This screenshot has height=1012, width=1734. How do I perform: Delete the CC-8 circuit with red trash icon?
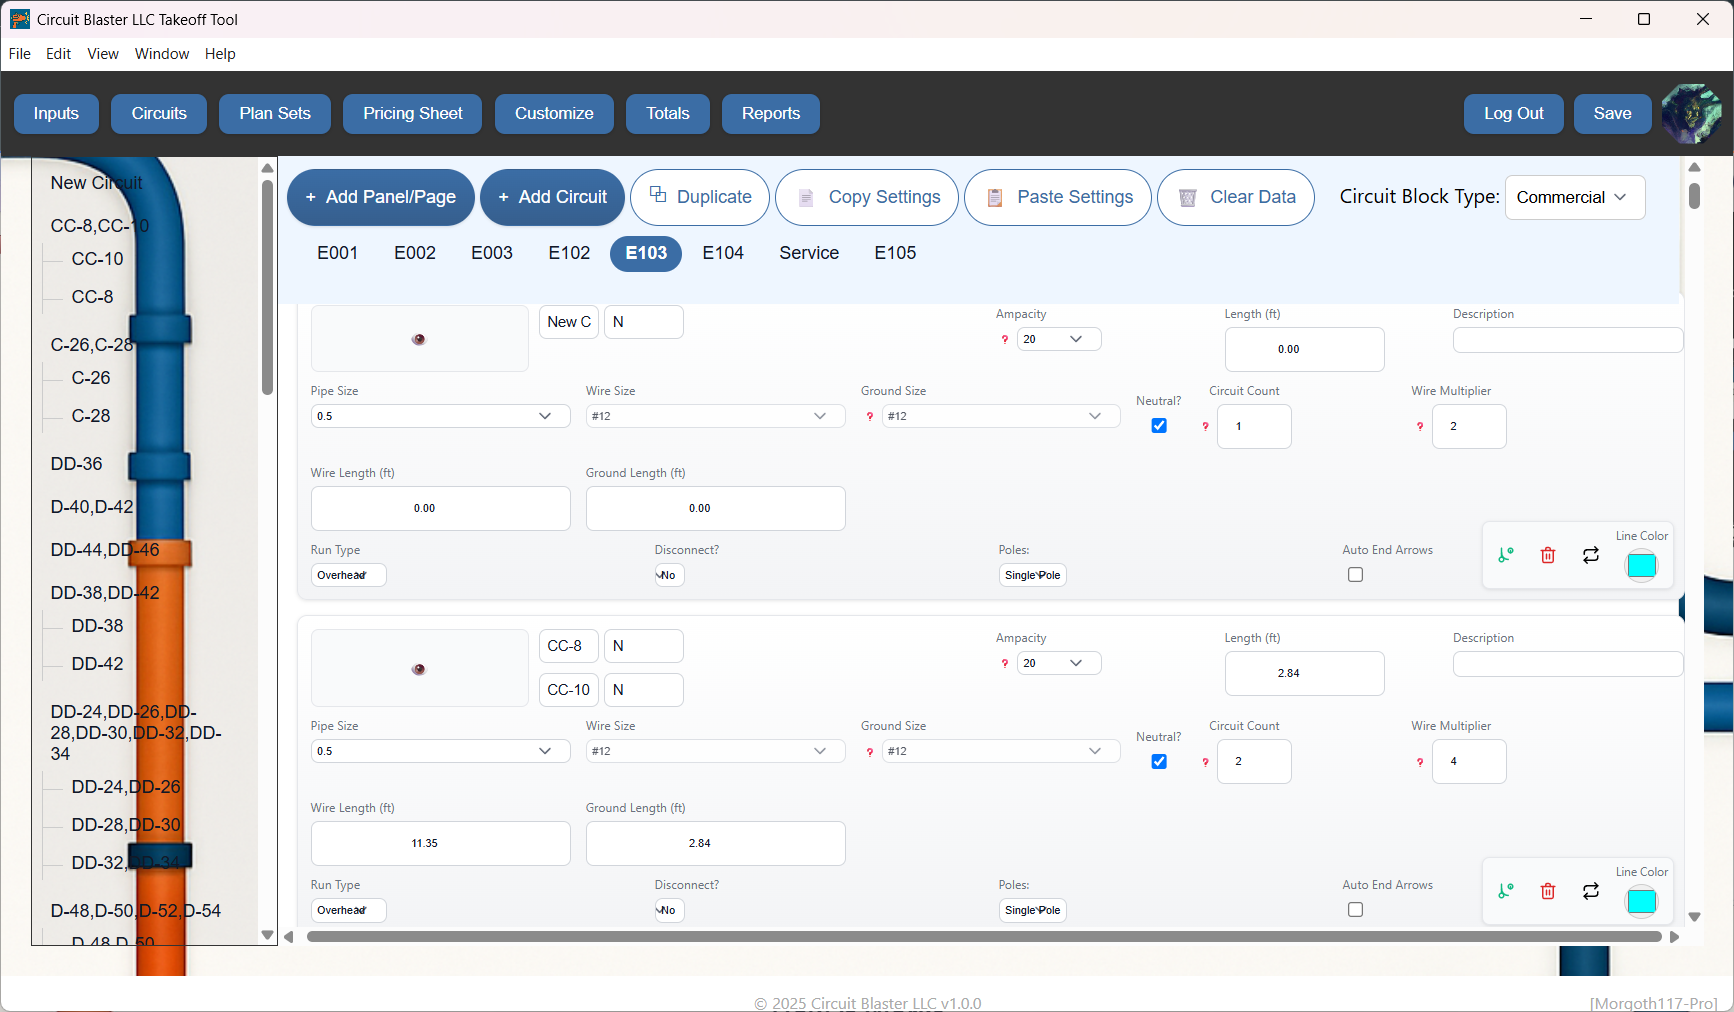(1548, 890)
